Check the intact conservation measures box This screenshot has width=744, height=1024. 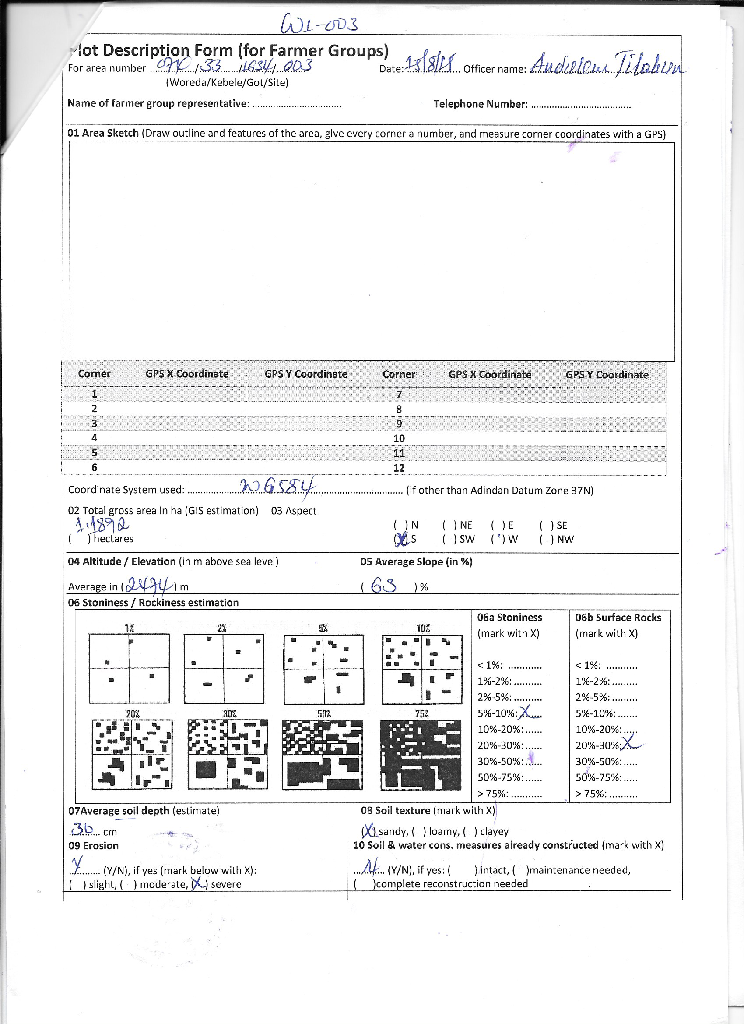462,870
